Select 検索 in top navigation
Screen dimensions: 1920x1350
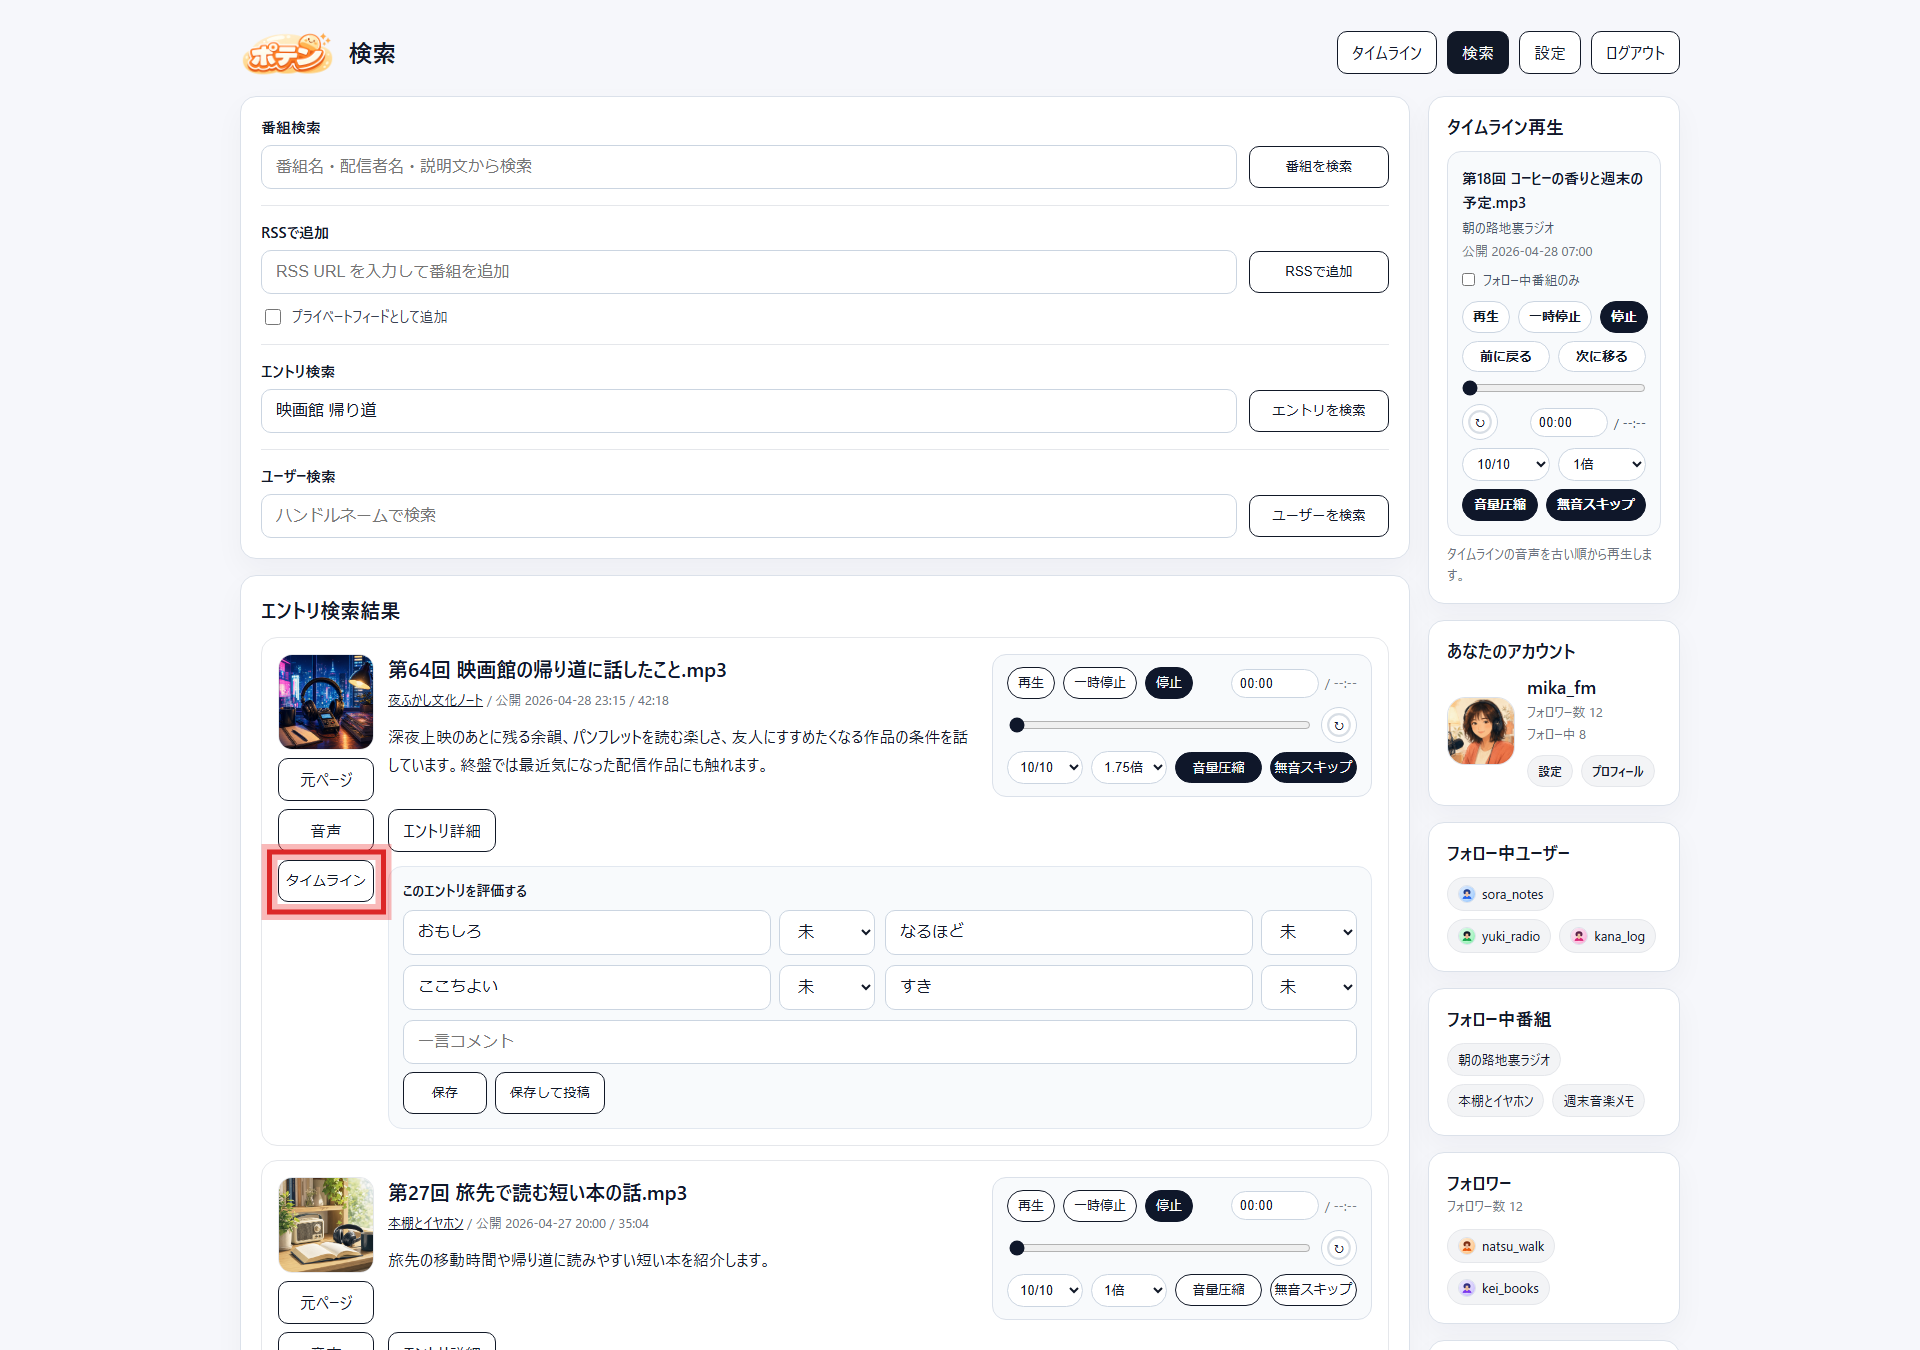click(x=1478, y=53)
